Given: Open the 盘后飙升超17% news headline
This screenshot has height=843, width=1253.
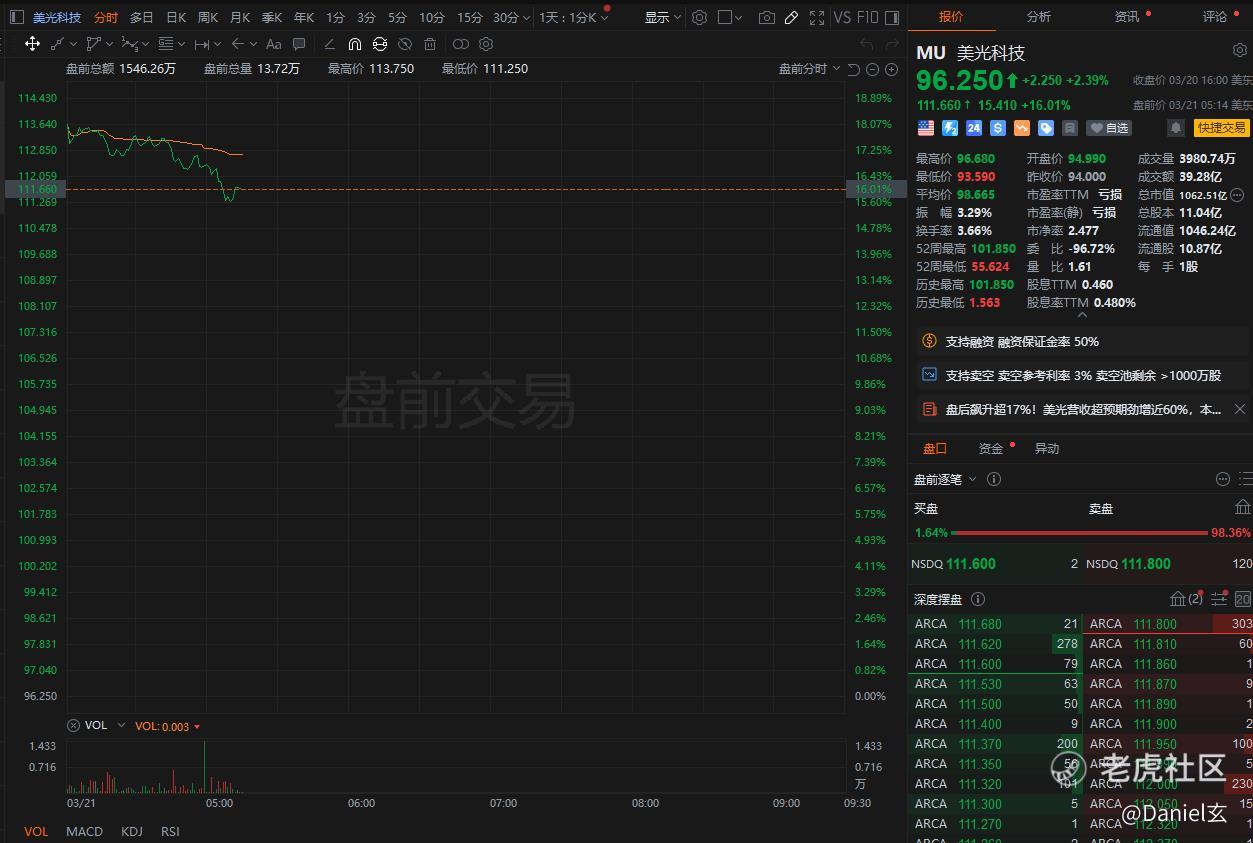Looking at the screenshot, I should pos(1083,409).
